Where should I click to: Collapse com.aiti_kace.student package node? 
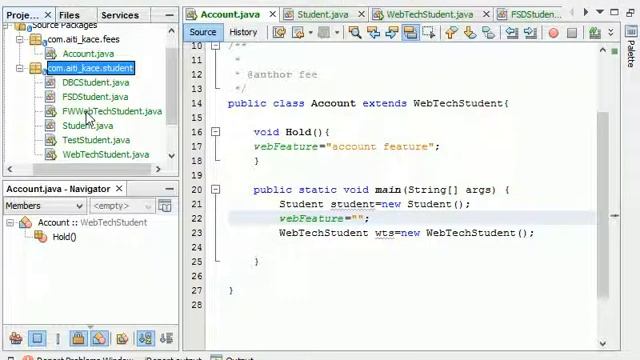[x=19, y=68]
